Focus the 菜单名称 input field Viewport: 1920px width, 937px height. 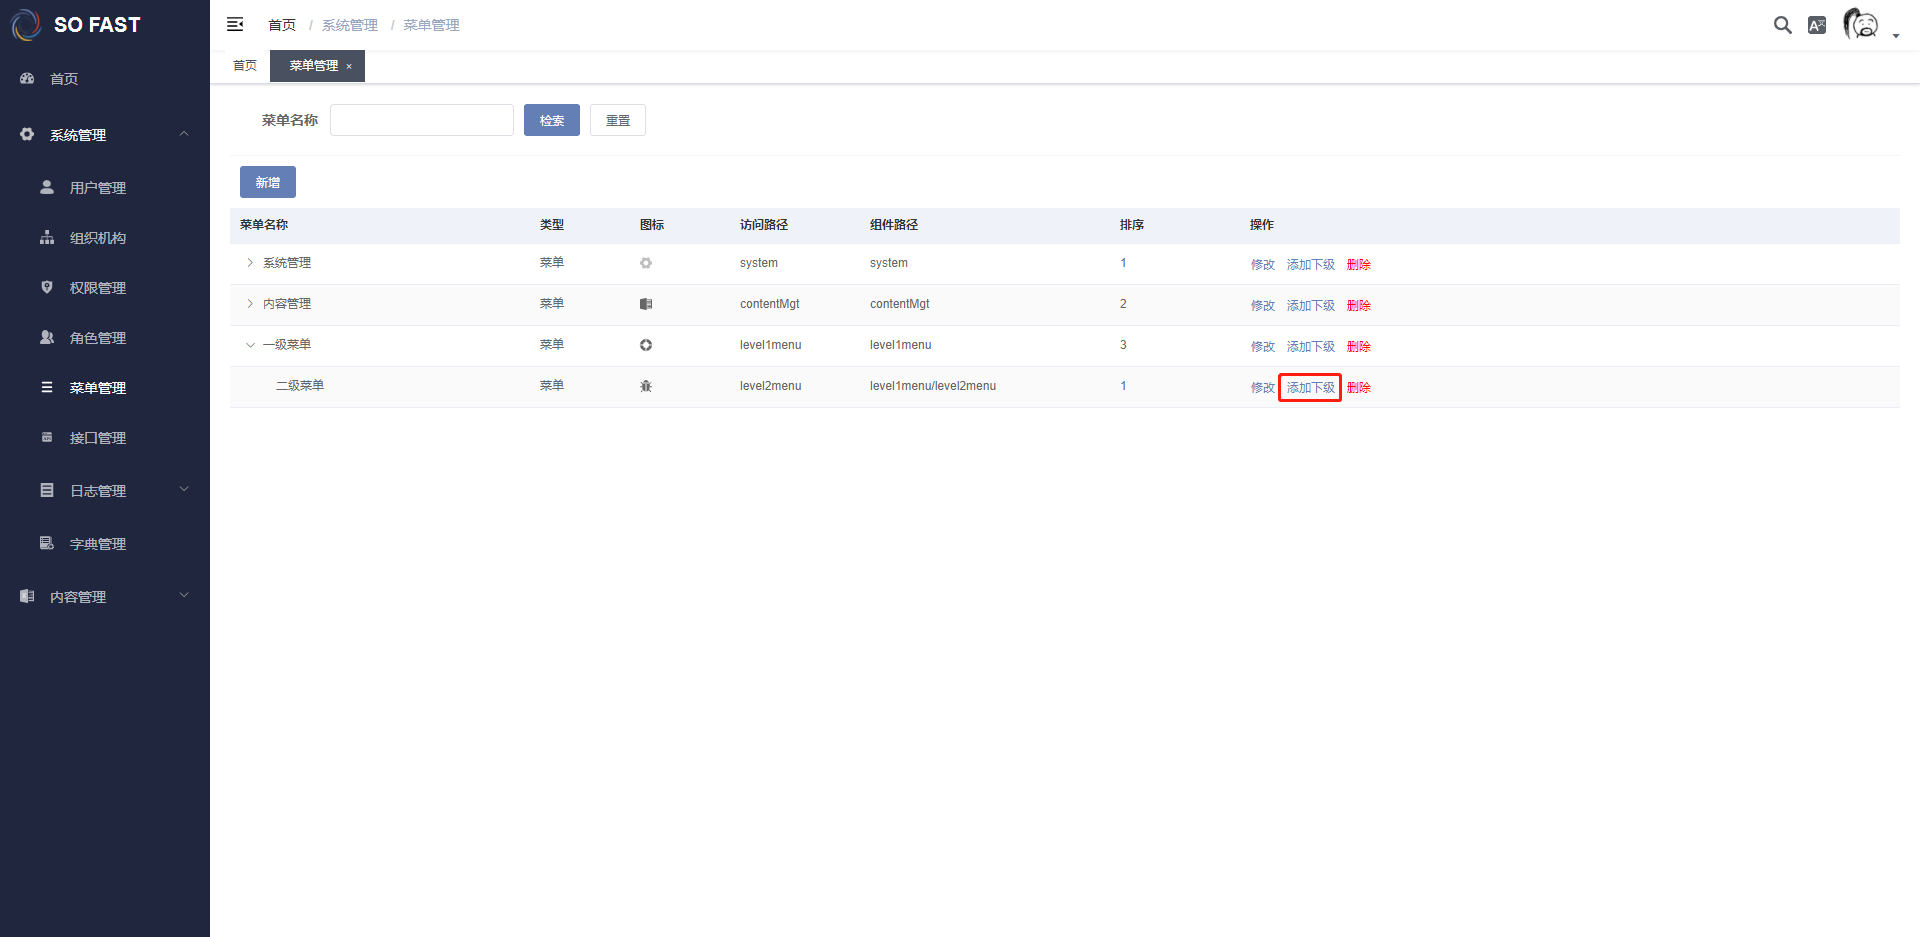click(x=421, y=120)
